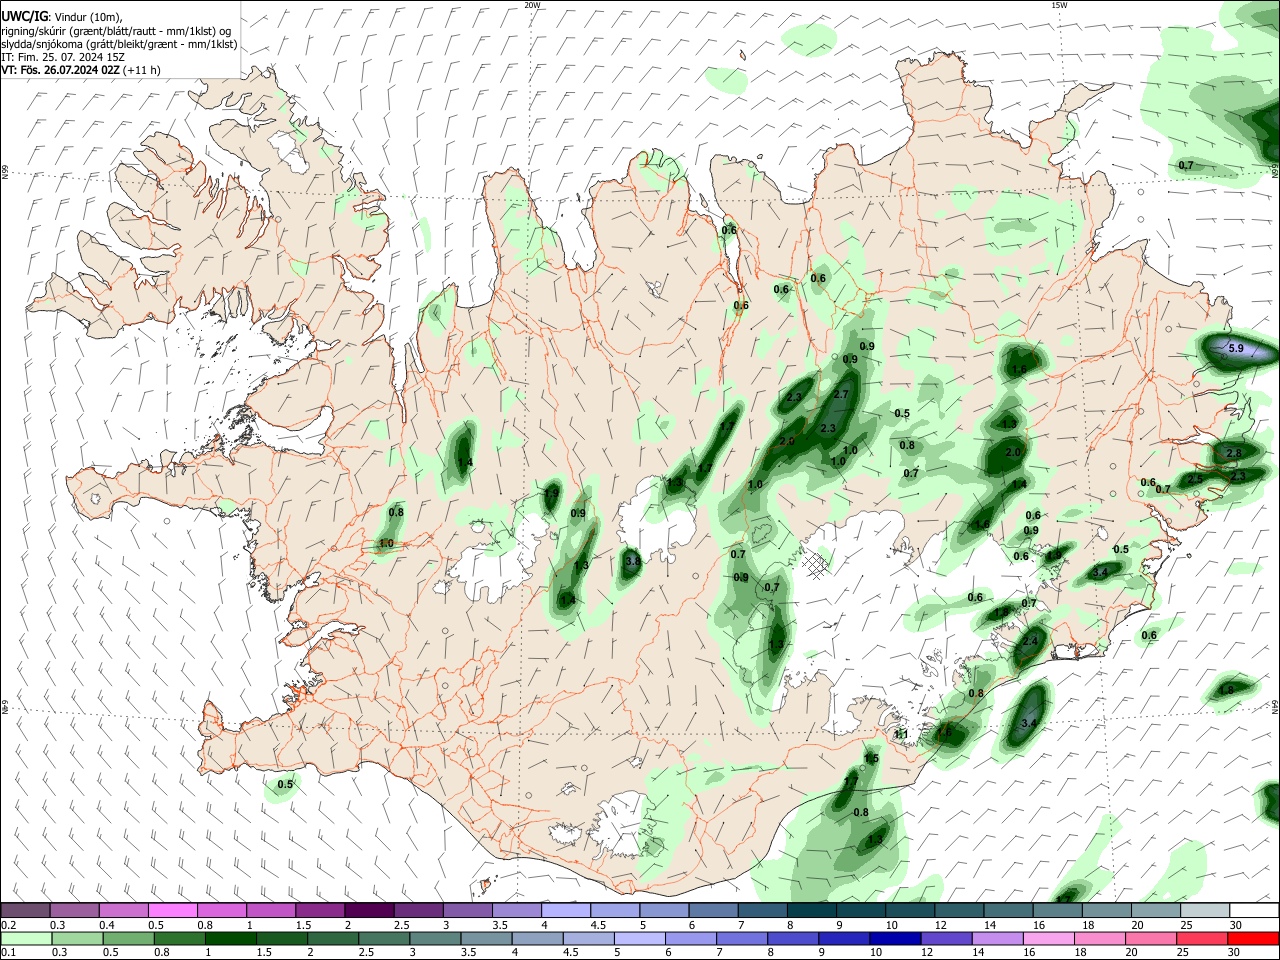This screenshot has height=960, width=1280.
Task: Click the 2.4 precipitation value on the map
Action: point(1030,641)
